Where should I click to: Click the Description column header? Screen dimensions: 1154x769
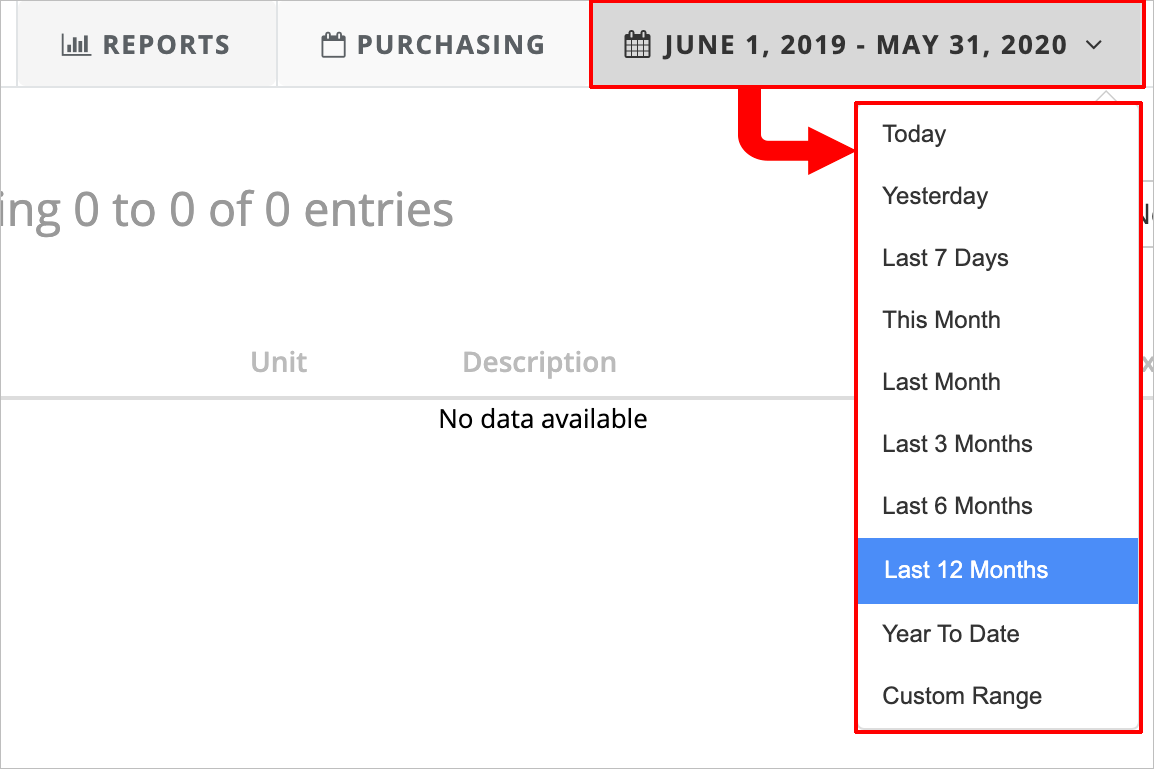(539, 361)
